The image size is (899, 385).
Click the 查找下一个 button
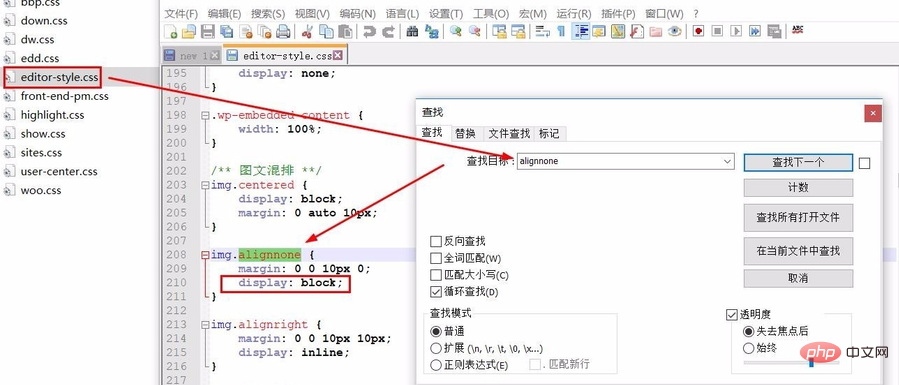[x=798, y=162]
